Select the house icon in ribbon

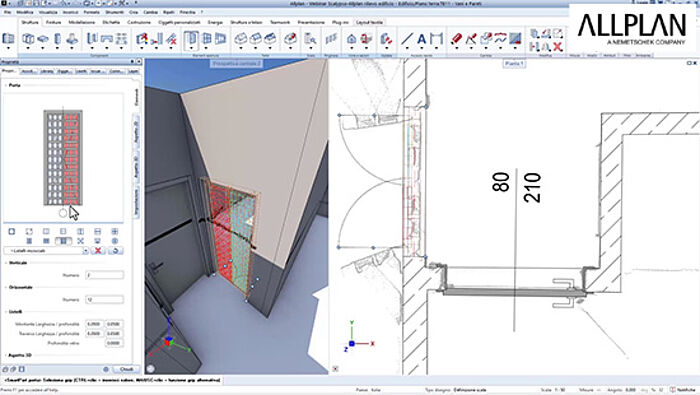pyautogui.click(x=351, y=39)
